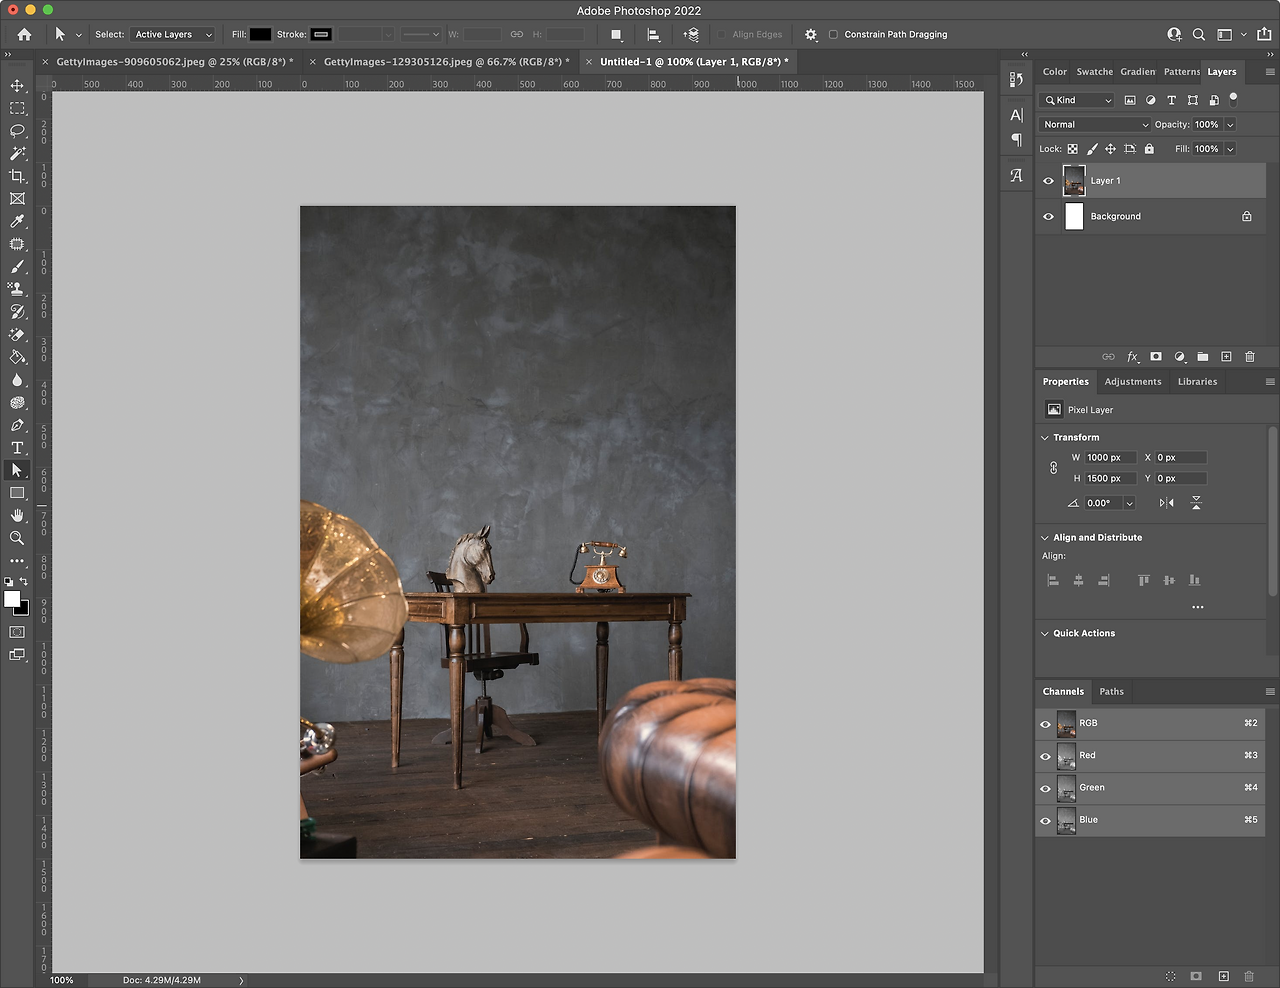The height and width of the screenshot is (988, 1280).
Task: Select the Eyedropper tool
Action: coord(17,222)
